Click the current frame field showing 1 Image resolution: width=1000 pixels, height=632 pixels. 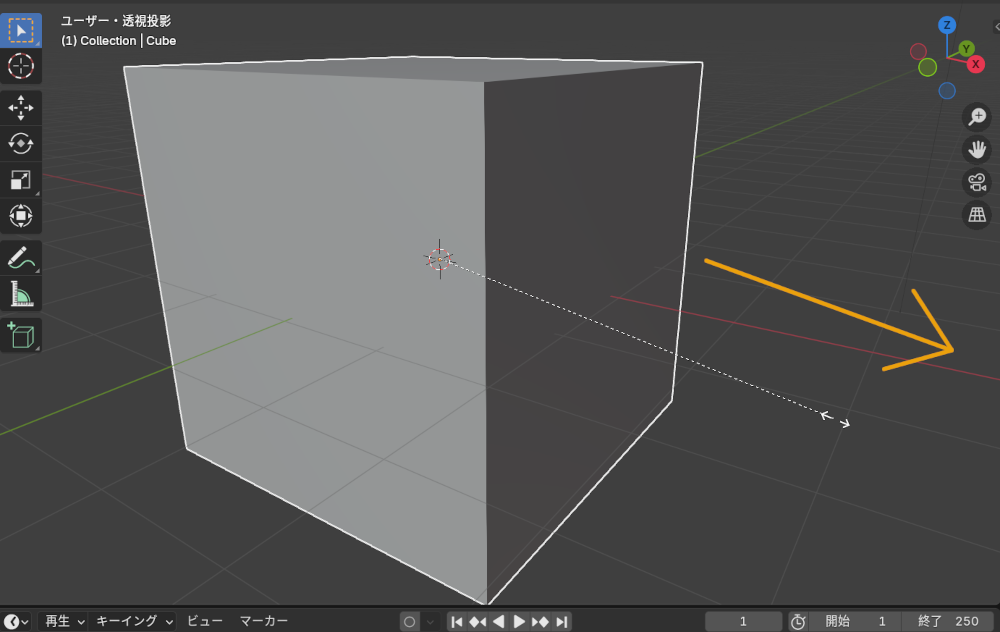(744, 621)
